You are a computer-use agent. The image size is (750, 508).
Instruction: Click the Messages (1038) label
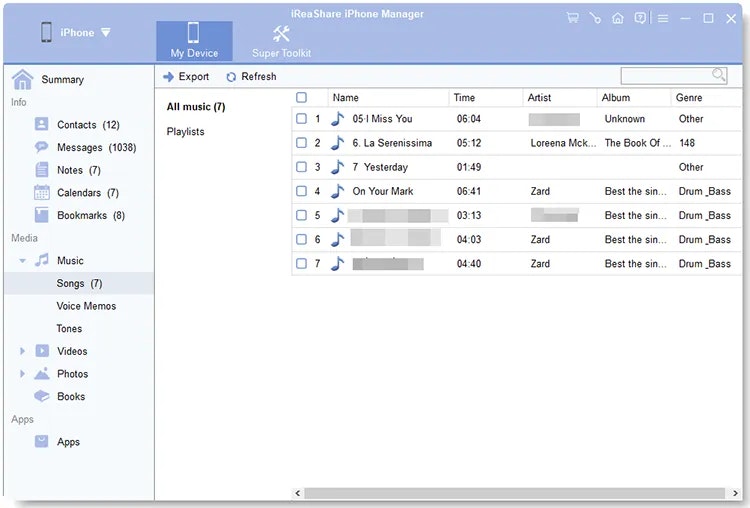pos(97,147)
